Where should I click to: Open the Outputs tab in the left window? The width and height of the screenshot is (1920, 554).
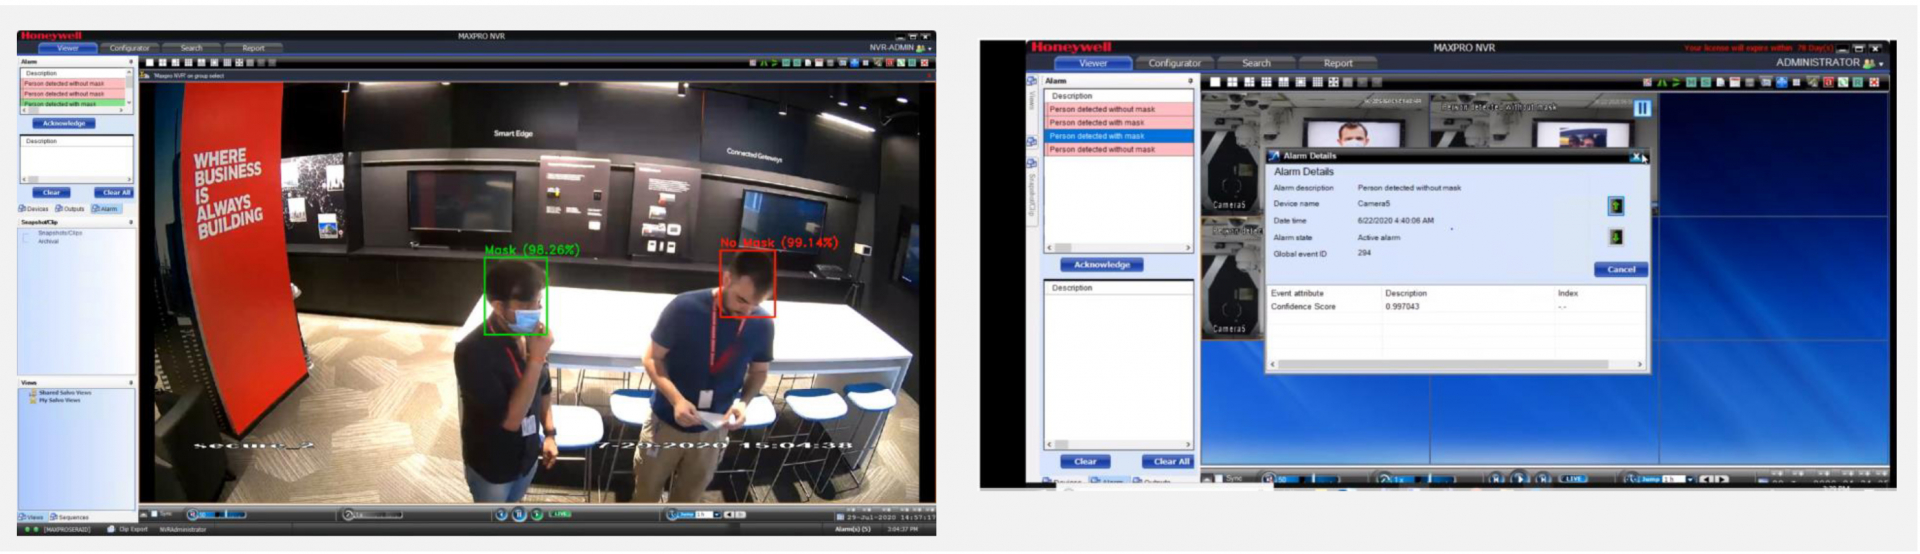(71, 208)
